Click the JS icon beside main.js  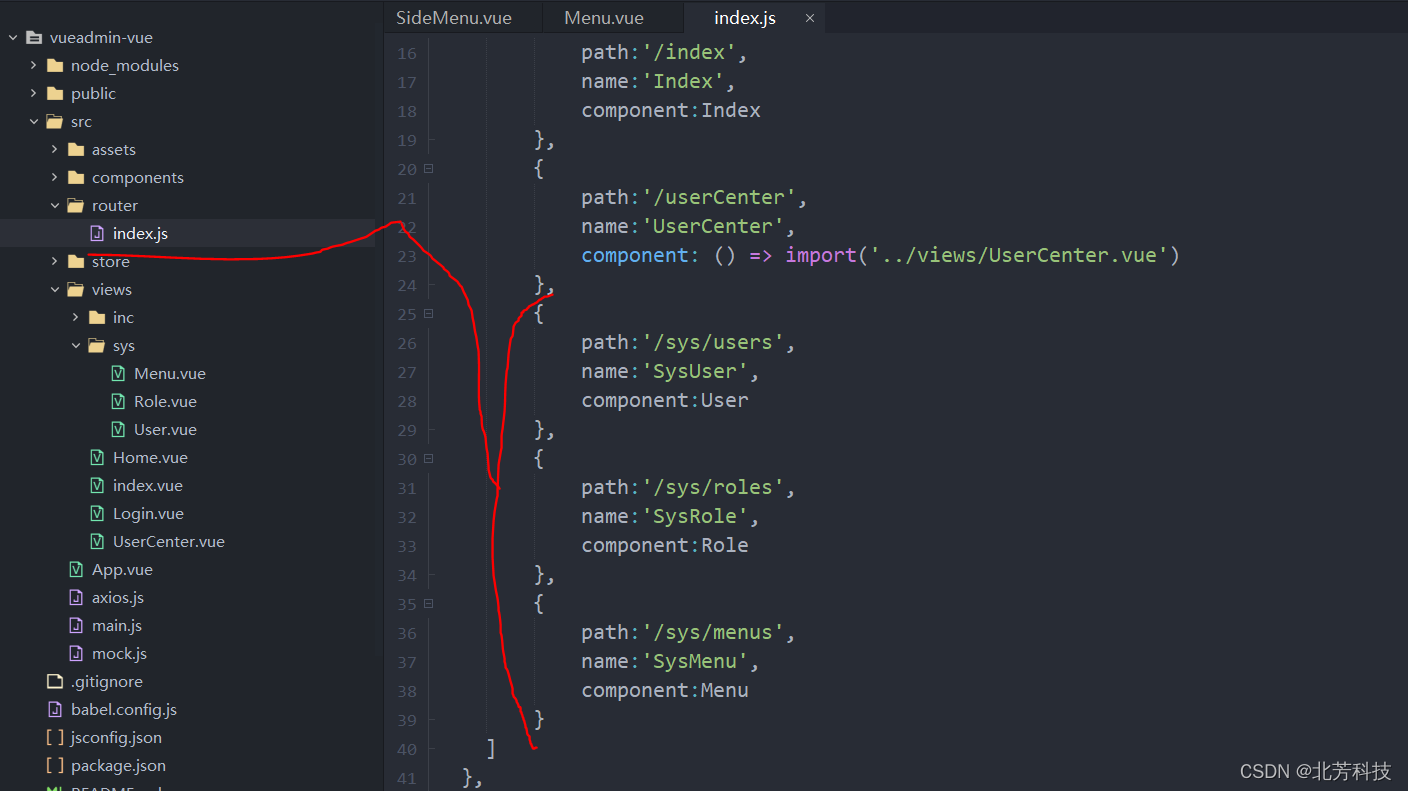click(x=76, y=626)
